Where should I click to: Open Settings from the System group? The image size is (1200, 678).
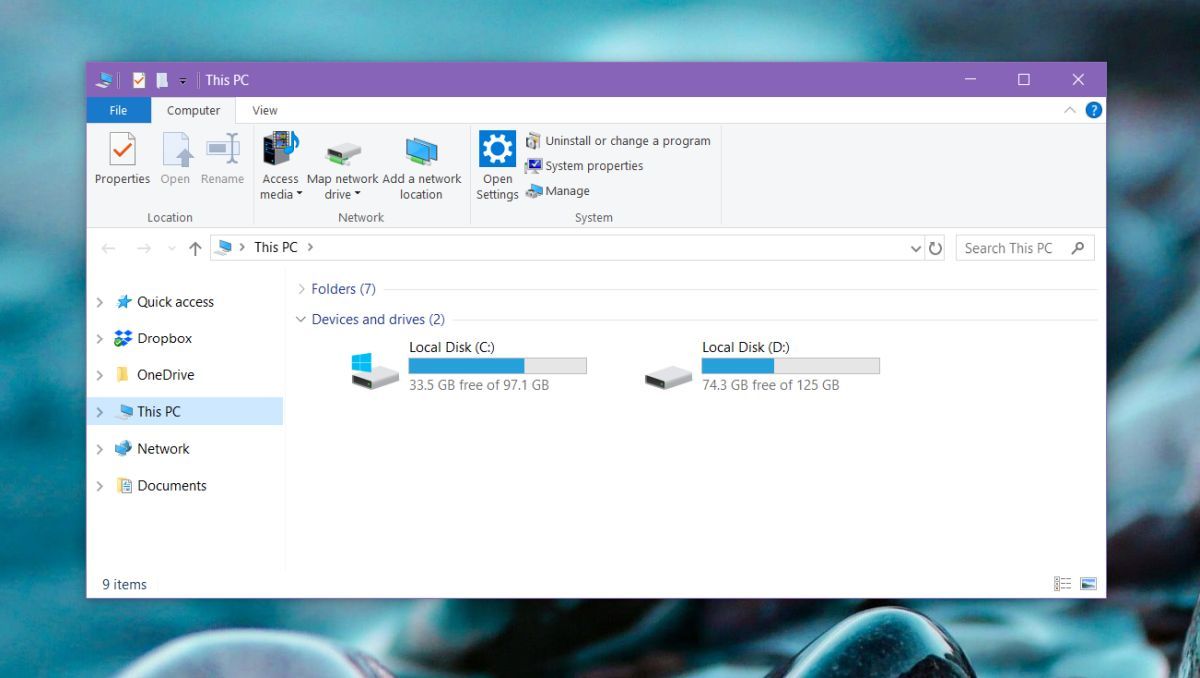point(496,160)
